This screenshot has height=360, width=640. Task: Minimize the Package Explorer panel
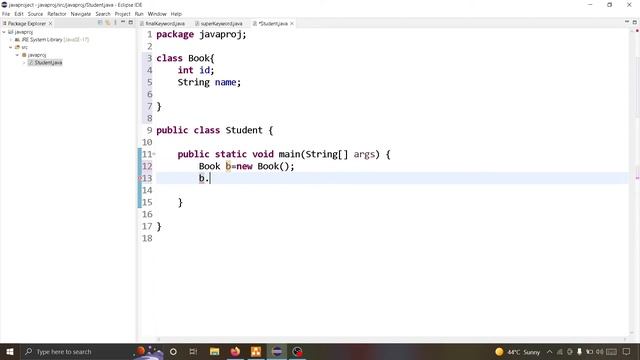coord(123,22)
